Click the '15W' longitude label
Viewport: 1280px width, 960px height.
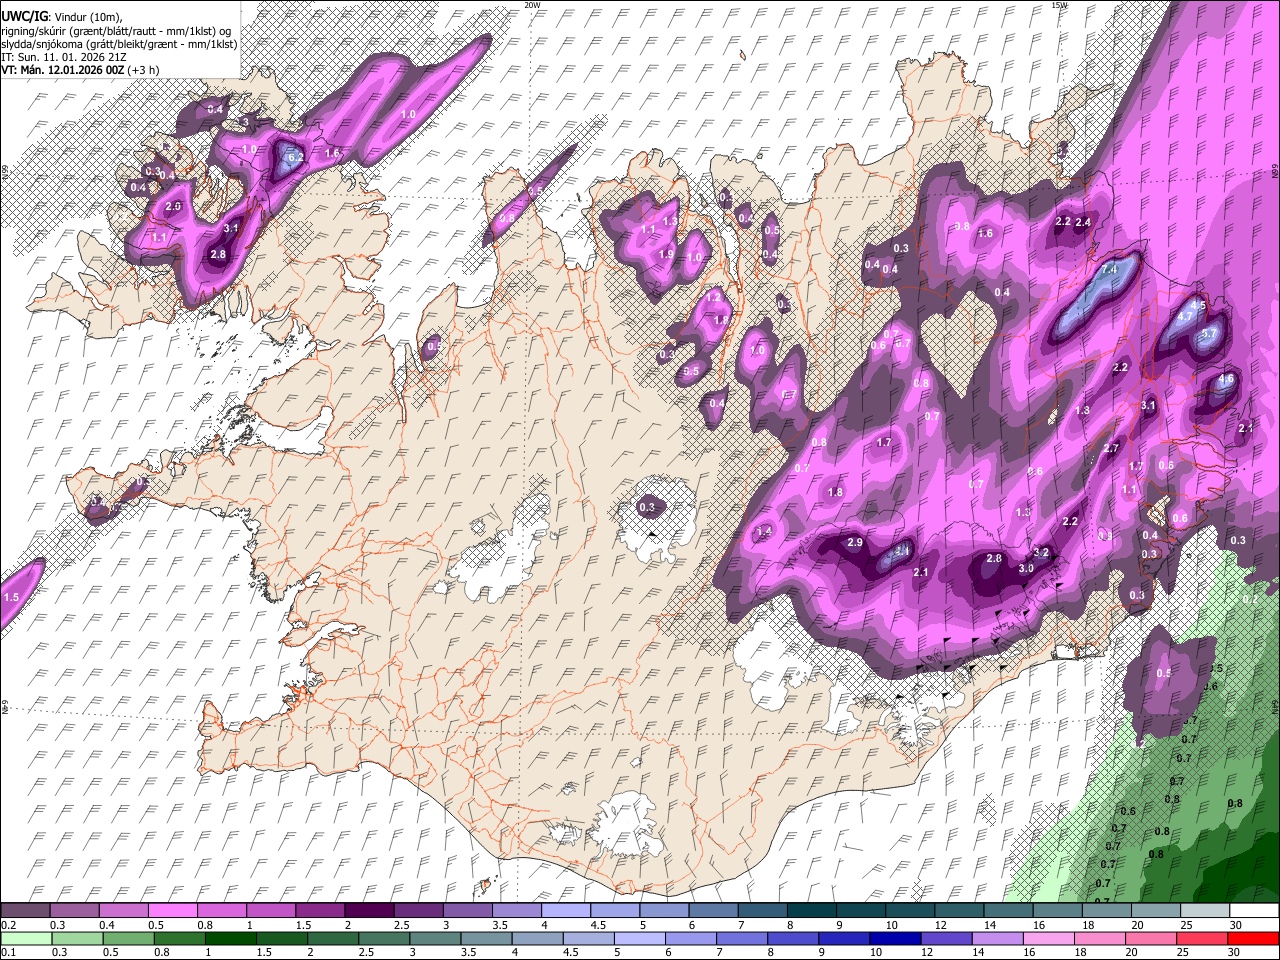1059,5
